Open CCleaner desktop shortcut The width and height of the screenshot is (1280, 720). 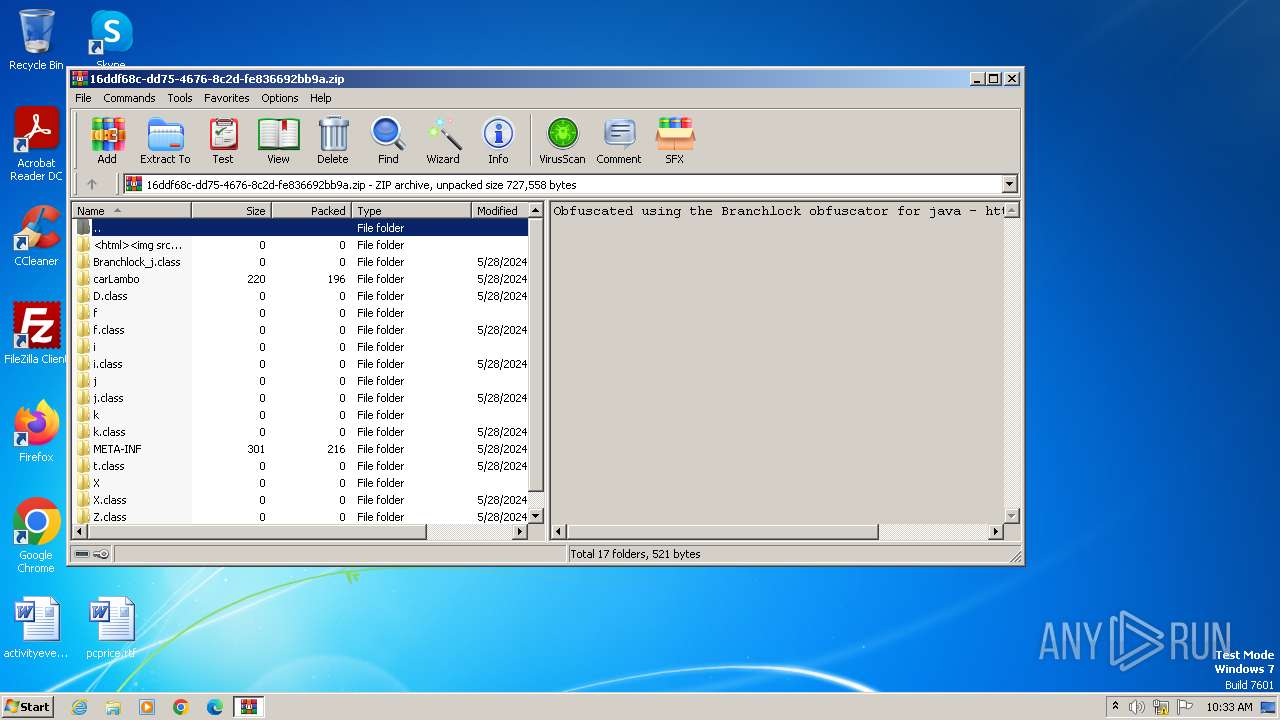(36, 235)
